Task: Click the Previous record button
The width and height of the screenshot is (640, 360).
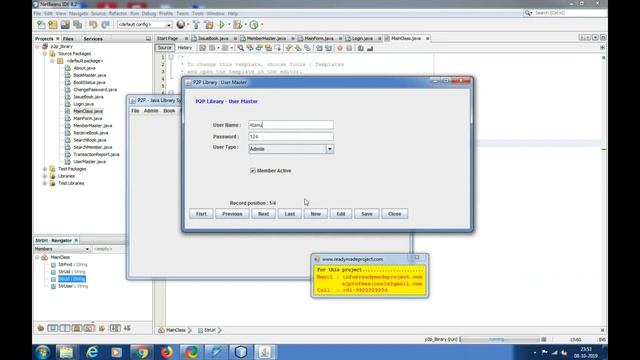Action: pos(232,214)
